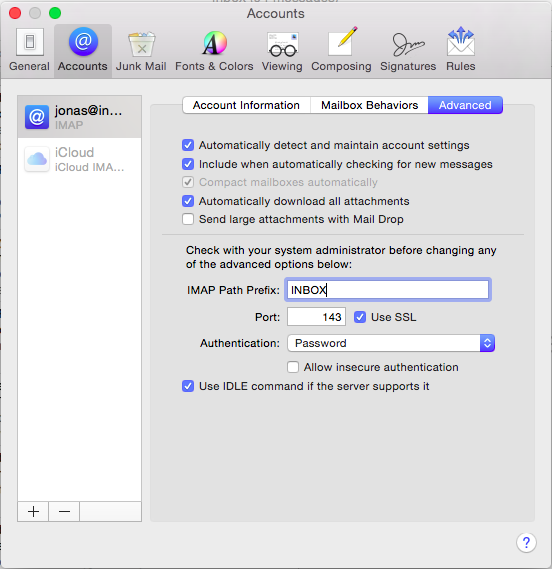Open help with the question mark button
The image size is (552, 569).
point(526,543)
